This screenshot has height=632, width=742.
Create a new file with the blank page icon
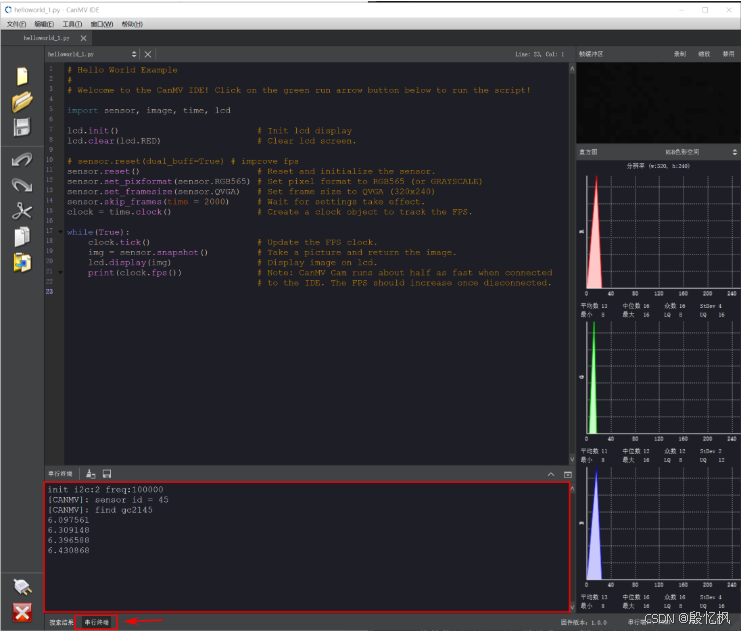(22, 76)
